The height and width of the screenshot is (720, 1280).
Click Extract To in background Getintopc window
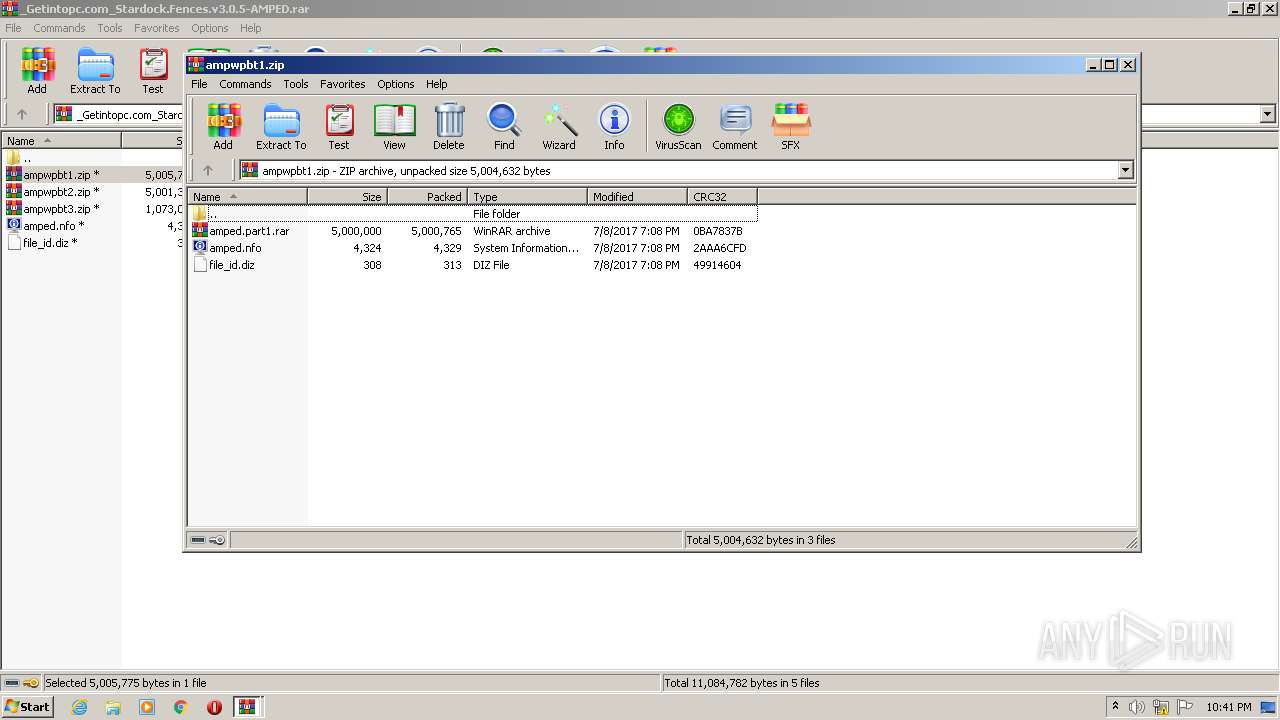pos(95,71)
